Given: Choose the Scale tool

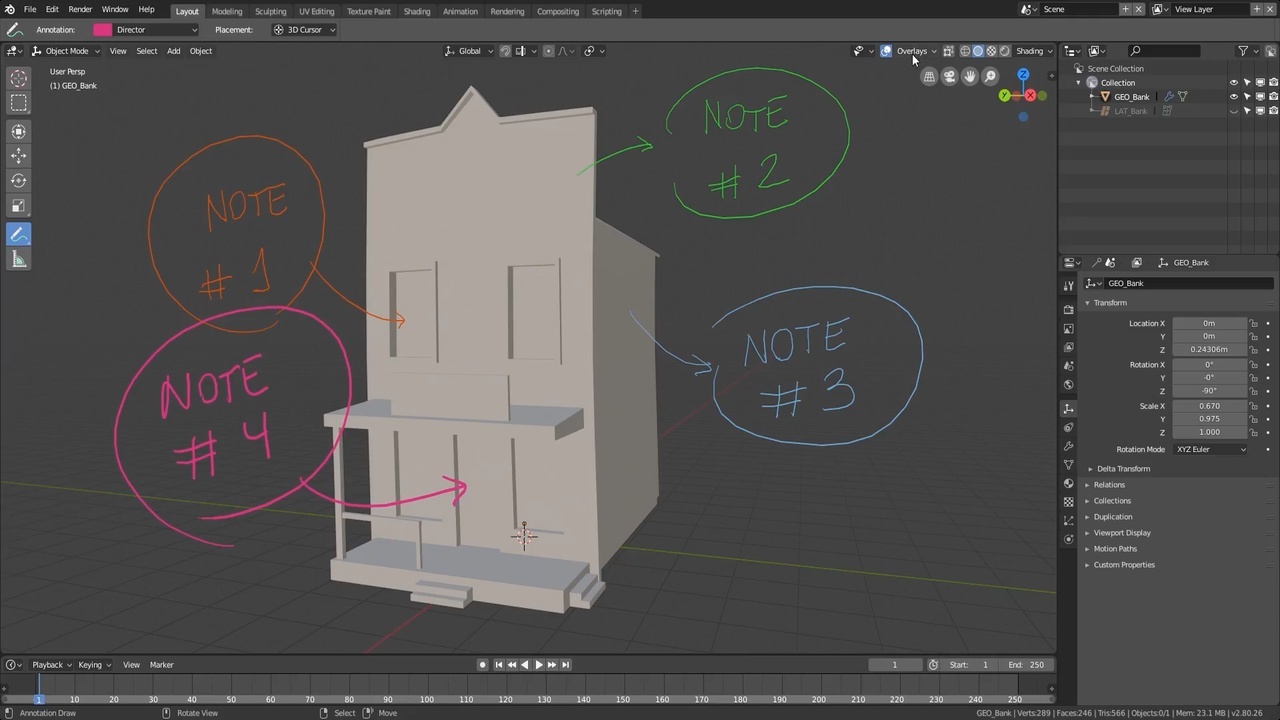Looking at the screenshot, I should pos(18,206).
